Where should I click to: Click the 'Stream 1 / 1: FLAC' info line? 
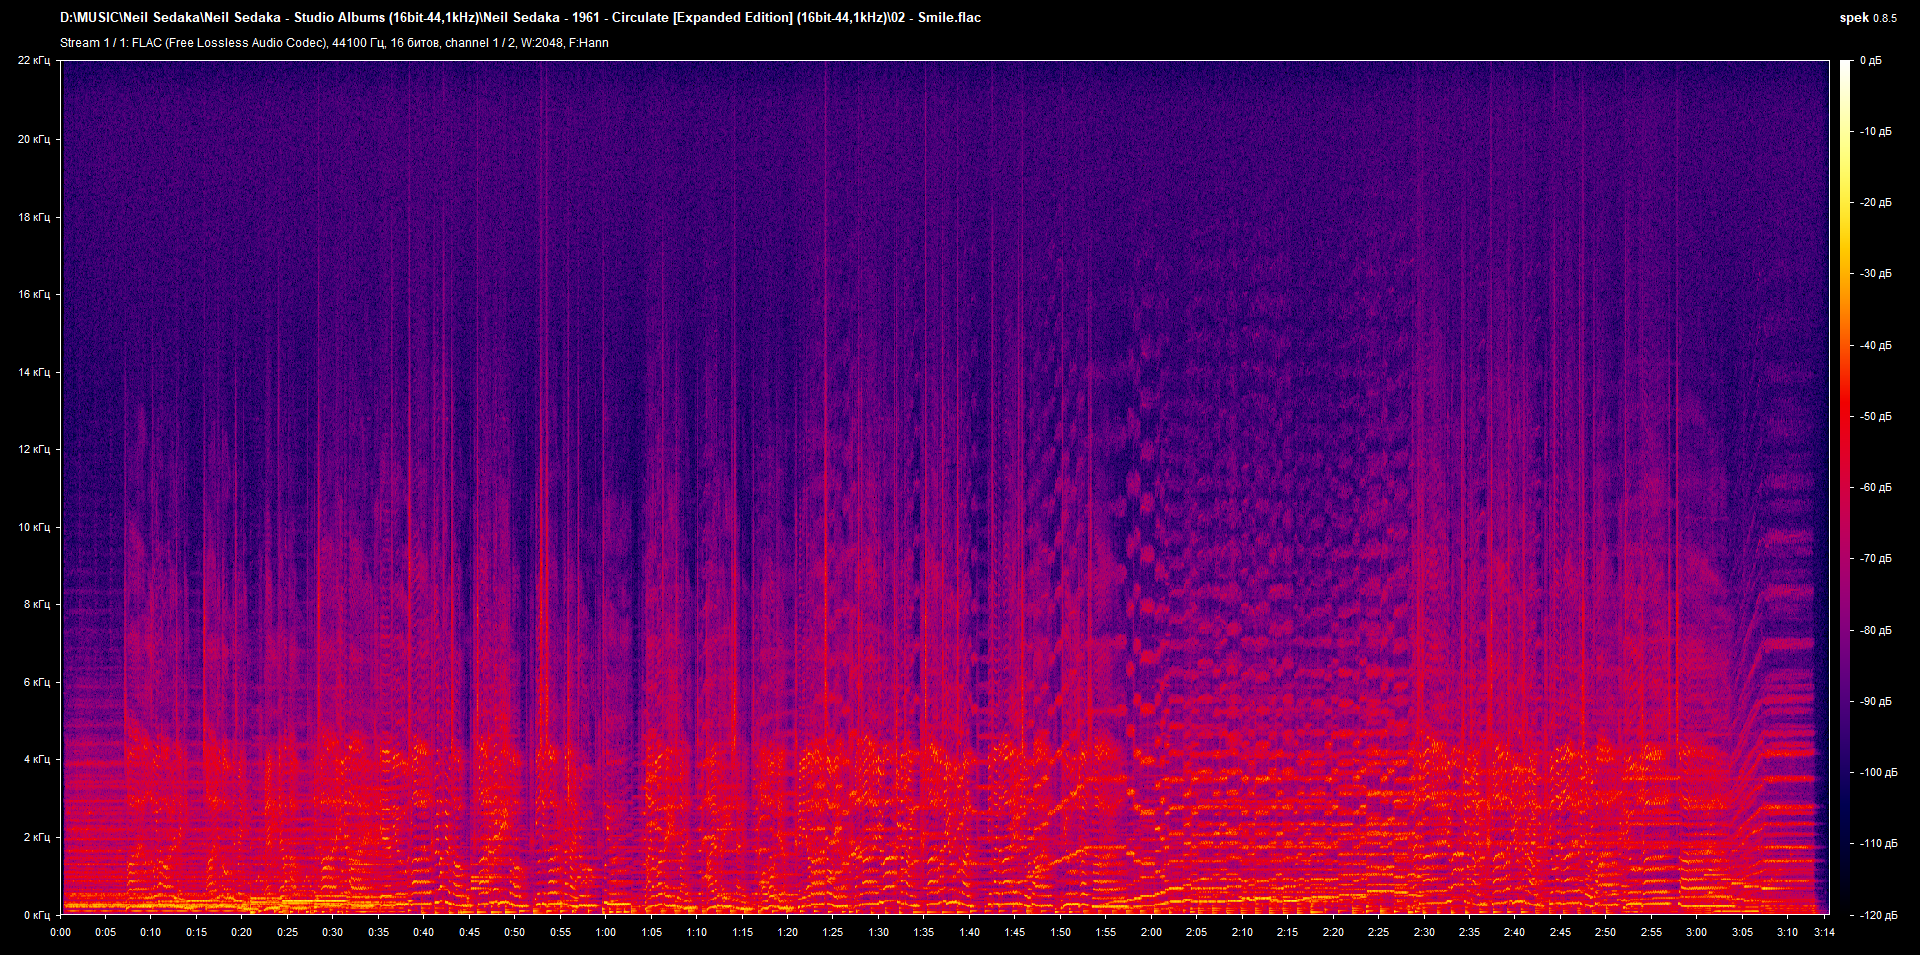(x=334, y=43)
